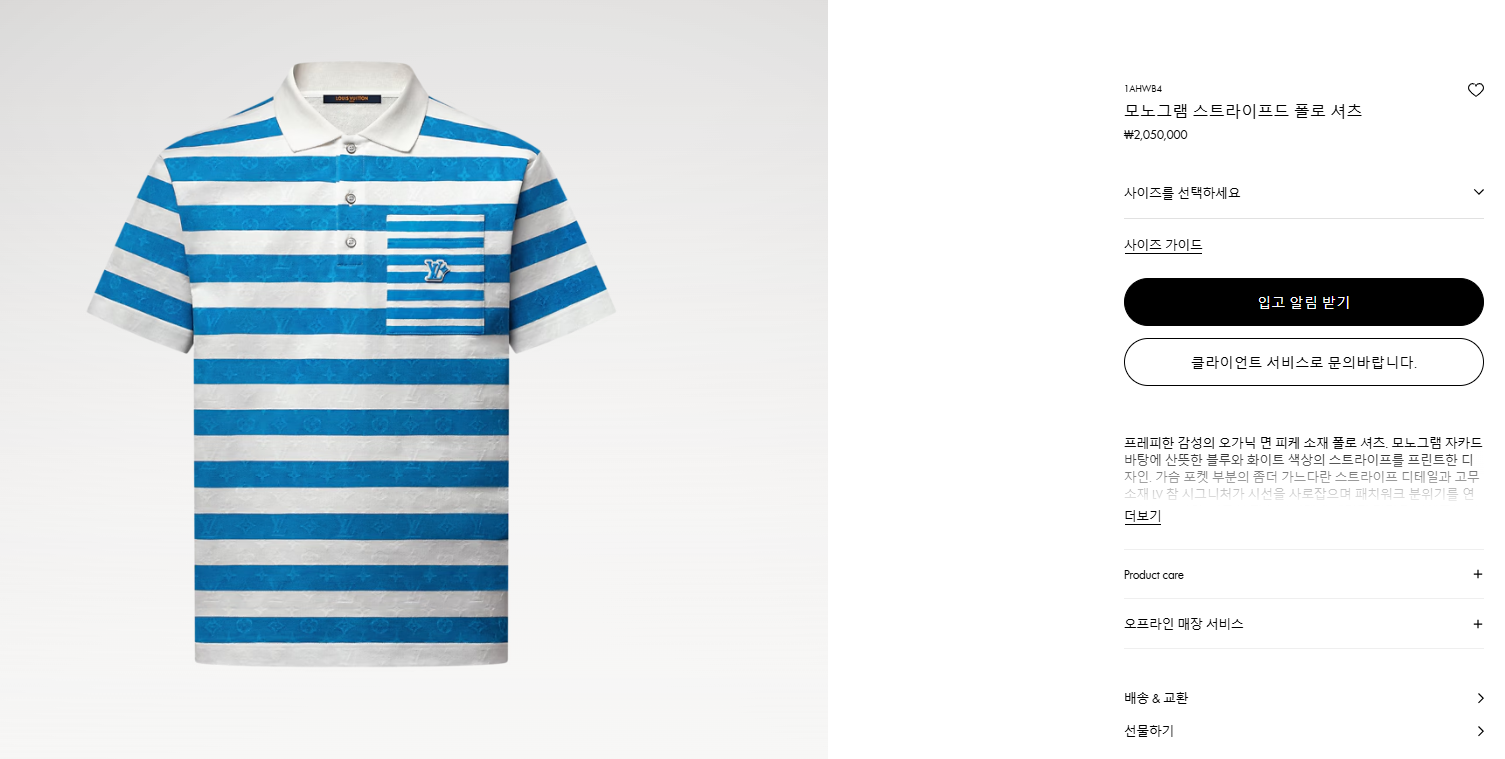Click the plus icon beside 오프라인 매장 서비스

point(1478,624)
